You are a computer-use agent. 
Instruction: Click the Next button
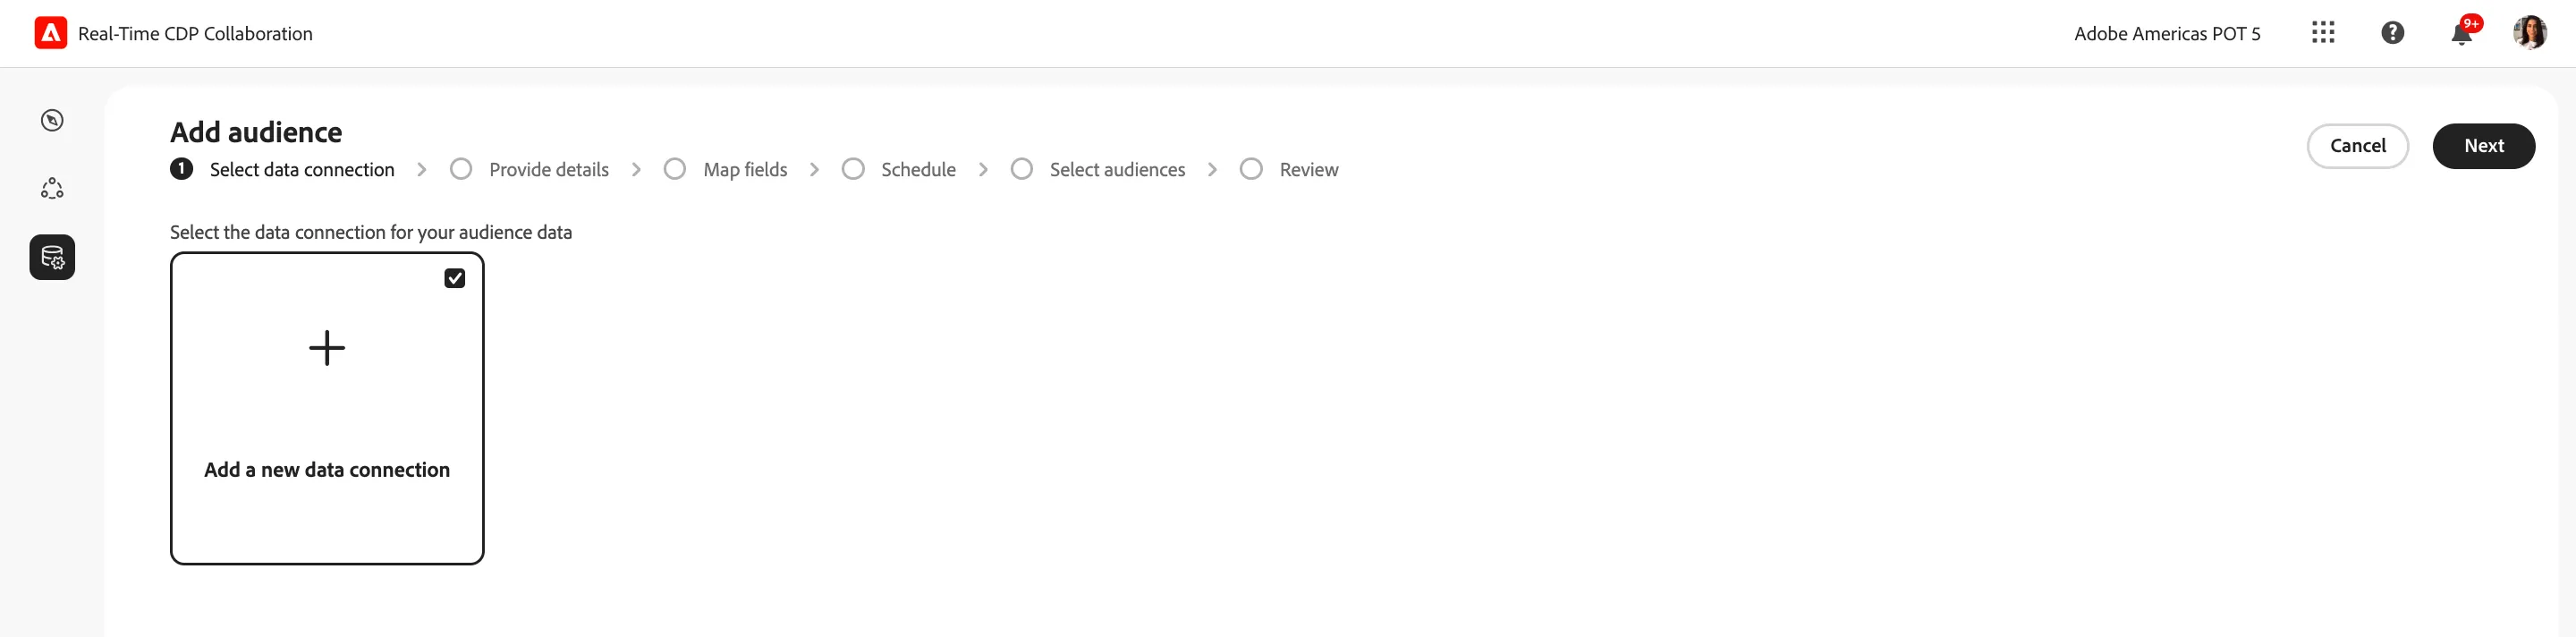pyautogui.click(x=2483, y=146)
